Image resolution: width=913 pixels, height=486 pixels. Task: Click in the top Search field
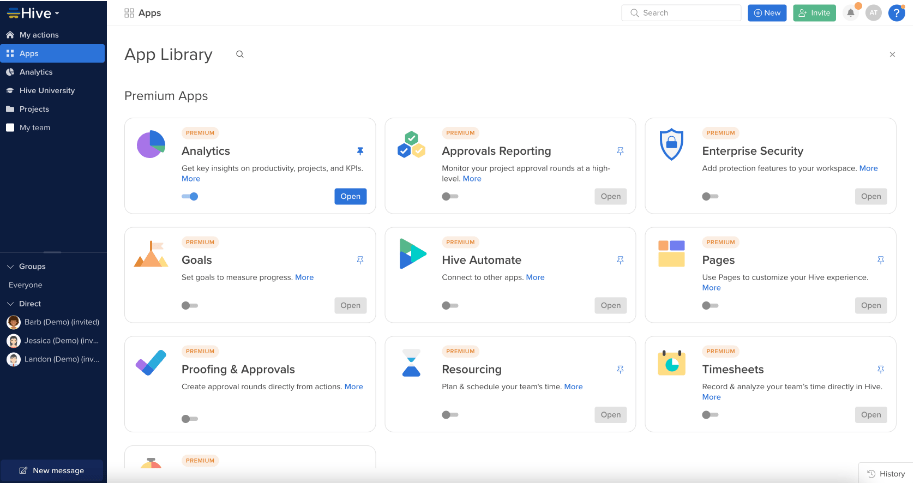pyautogui.click(x=681, y=13)
